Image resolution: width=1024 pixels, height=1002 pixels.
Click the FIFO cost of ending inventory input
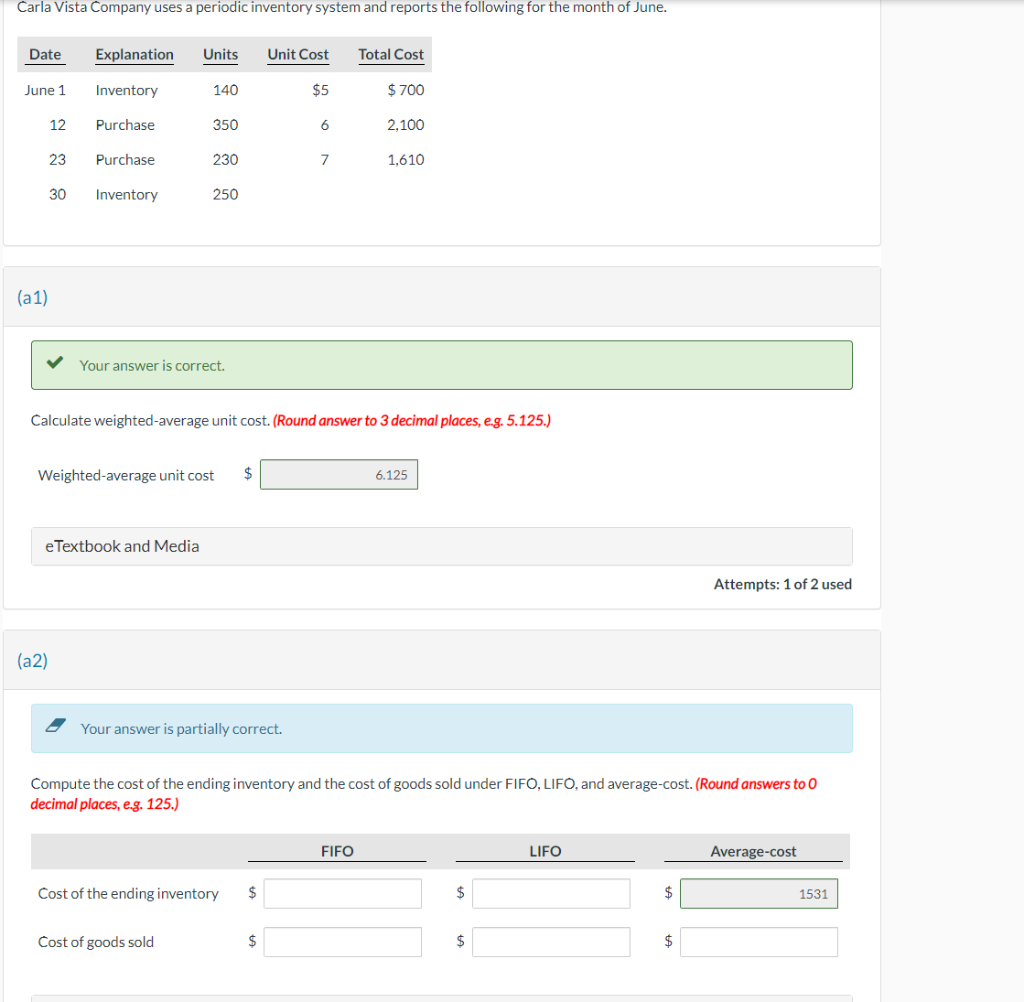[x=342, y=893]
